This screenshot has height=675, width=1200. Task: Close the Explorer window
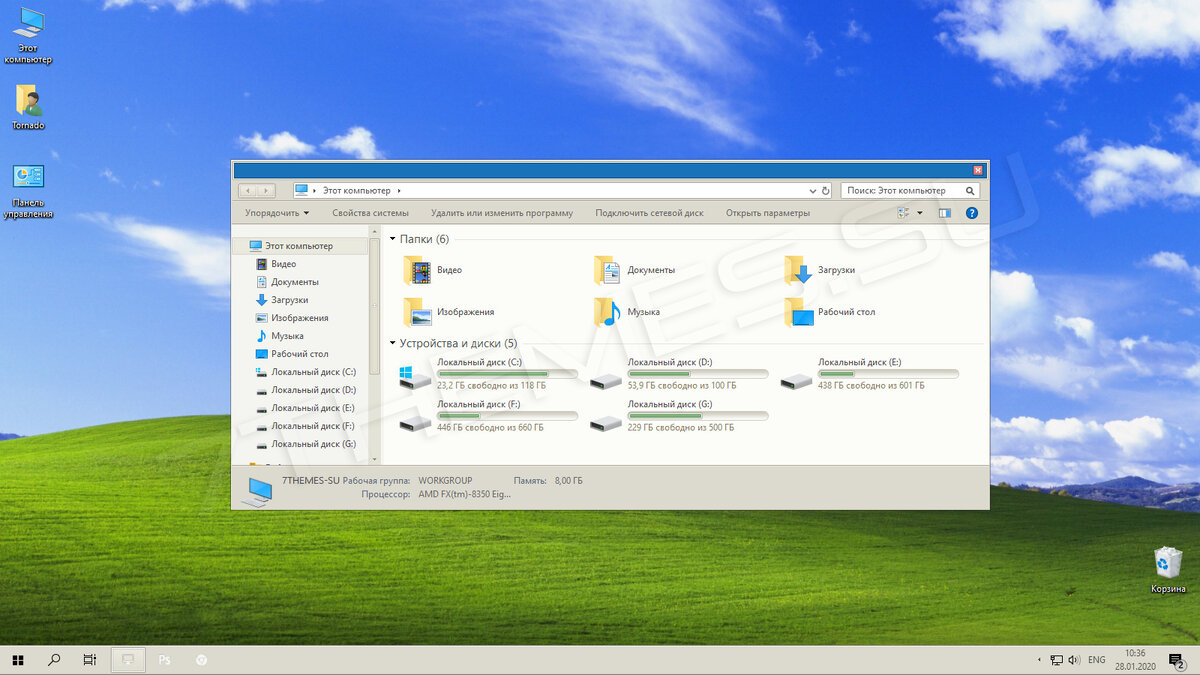(978, 171)
